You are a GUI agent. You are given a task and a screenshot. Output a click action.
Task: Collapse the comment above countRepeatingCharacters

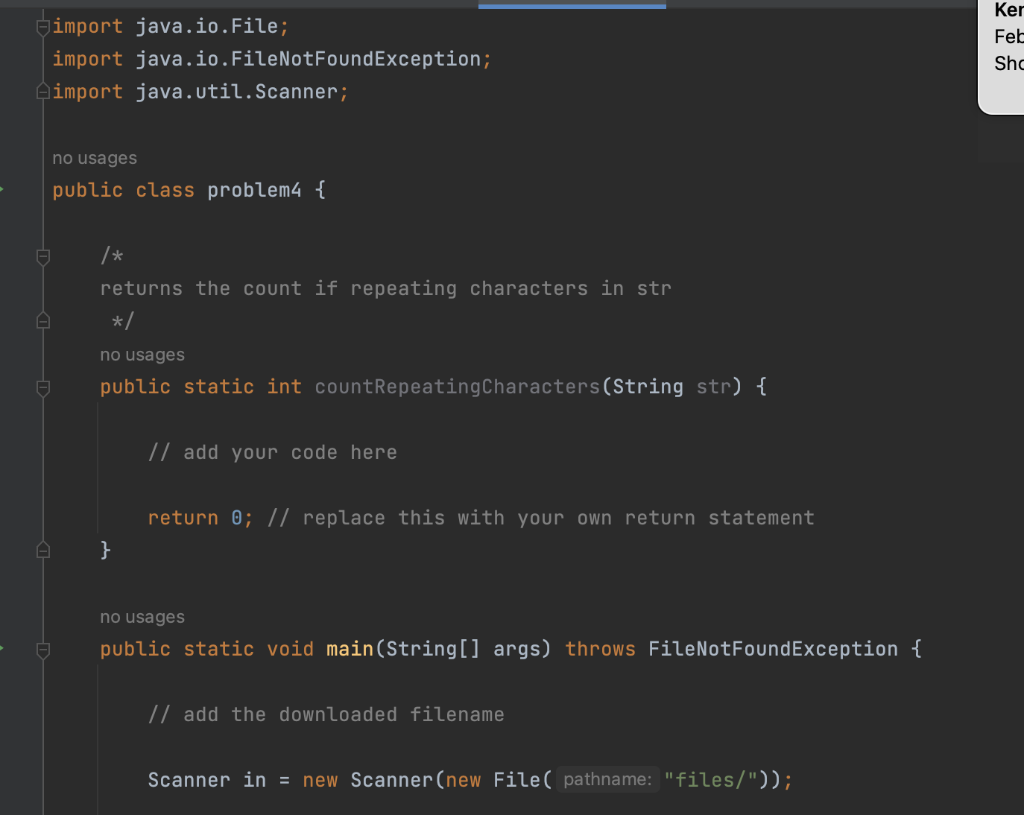[42, 257]
